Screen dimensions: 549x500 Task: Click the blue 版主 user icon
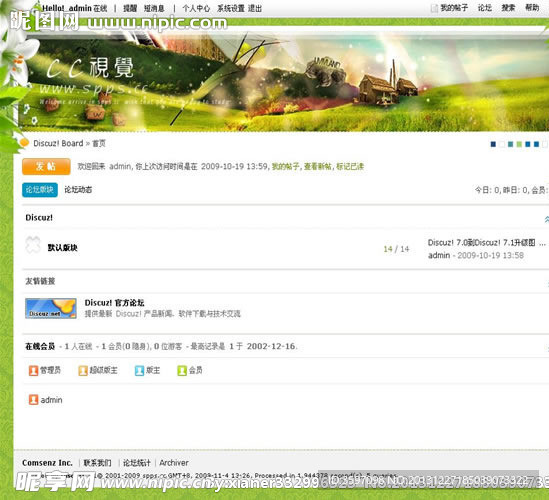[x=139, y=370]
